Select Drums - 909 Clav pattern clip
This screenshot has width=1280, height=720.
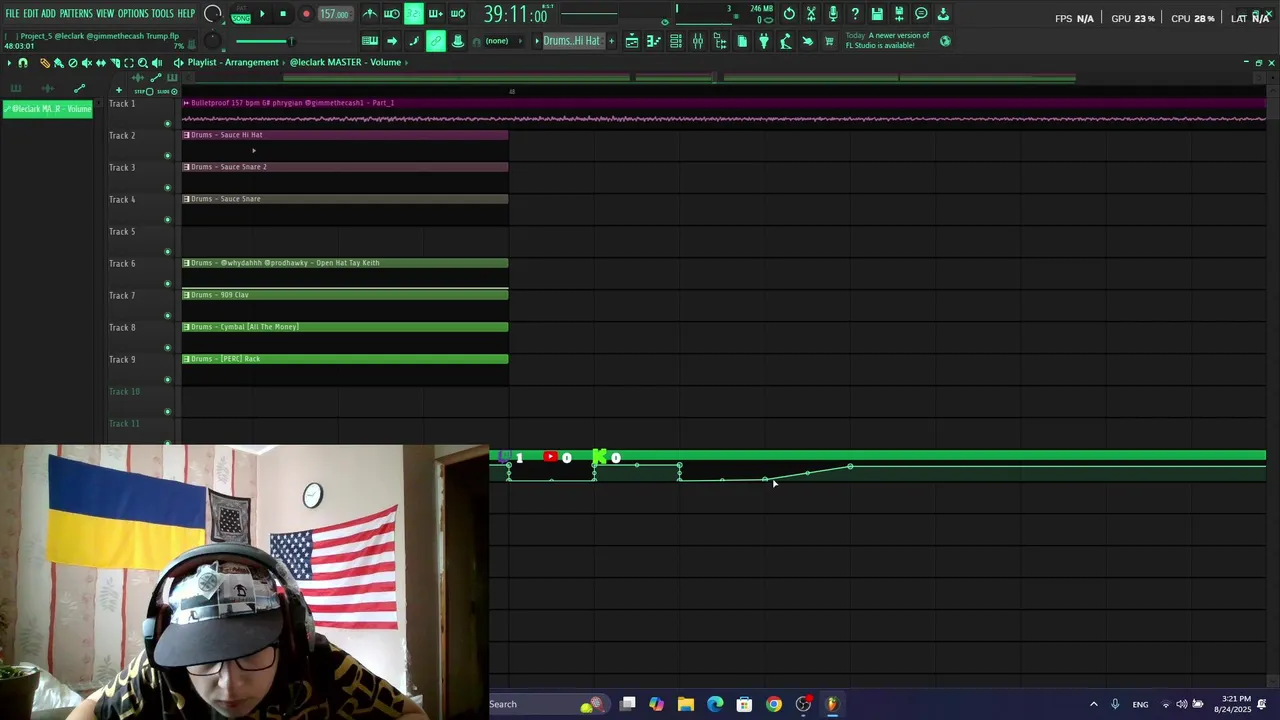point(345,295)
